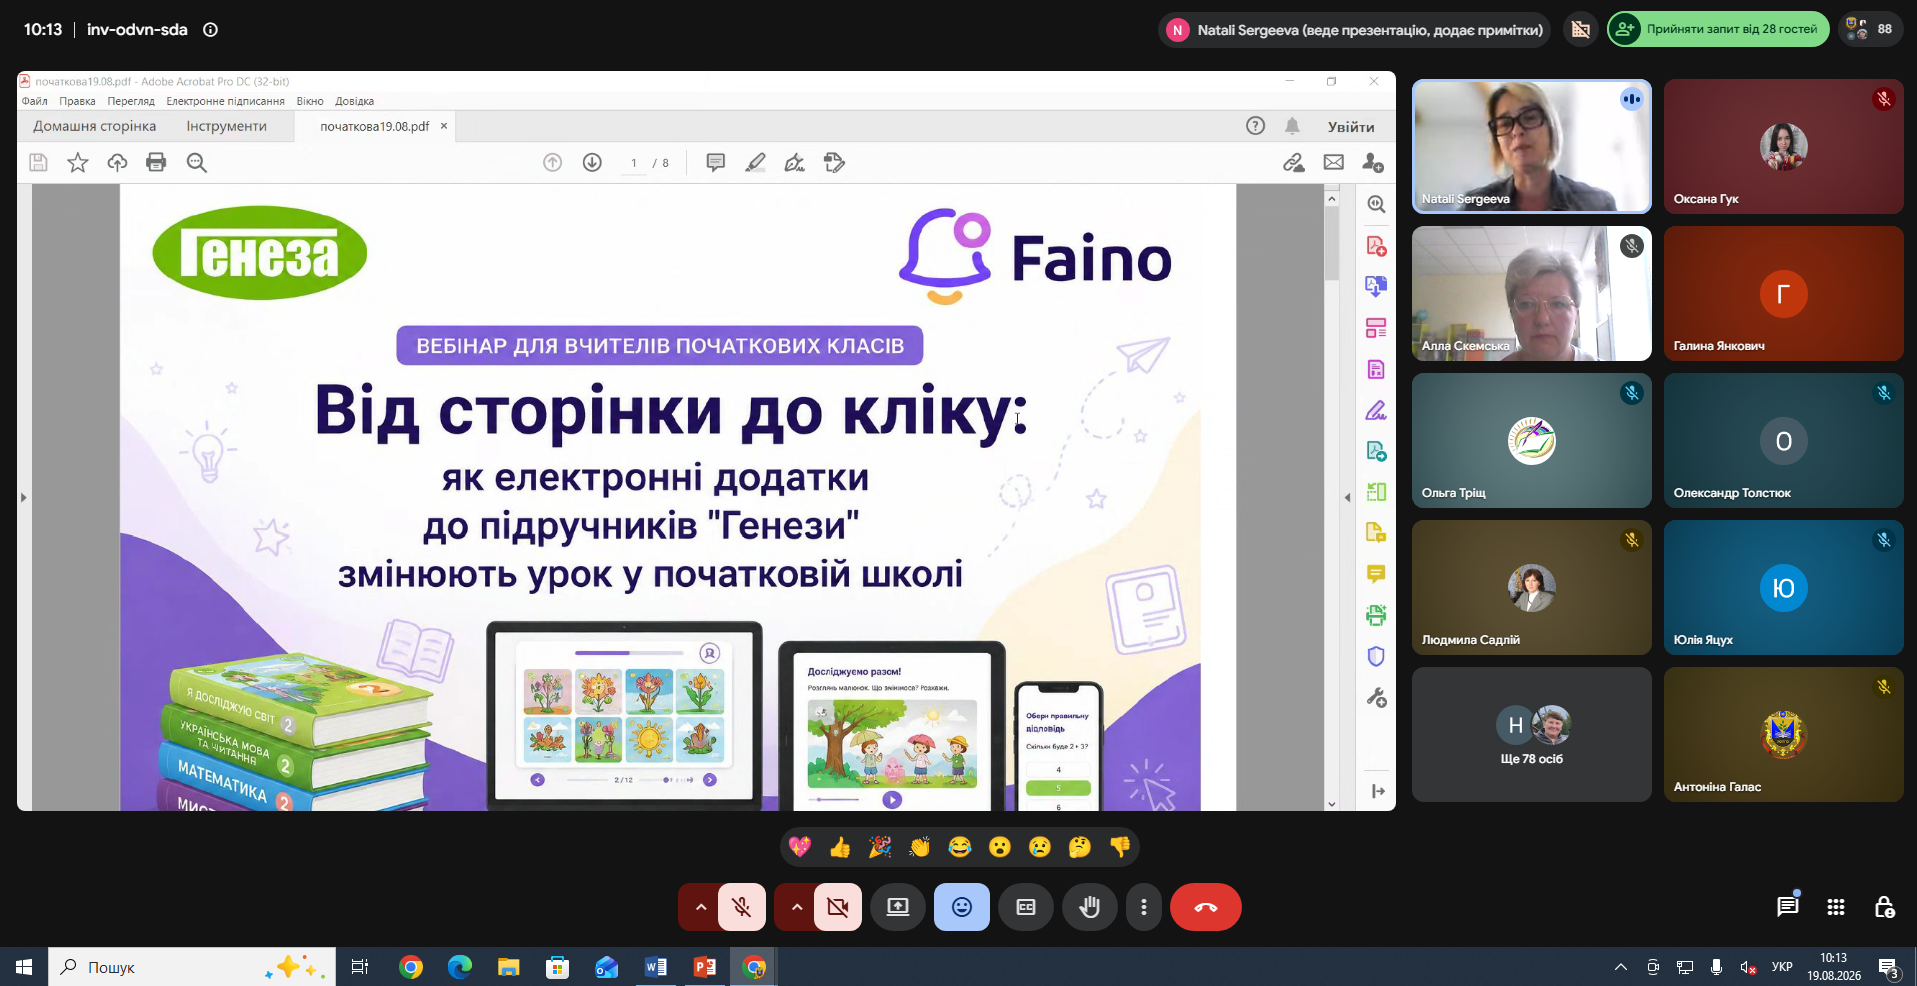Send the thinking face reaction

coord(1080,847)
